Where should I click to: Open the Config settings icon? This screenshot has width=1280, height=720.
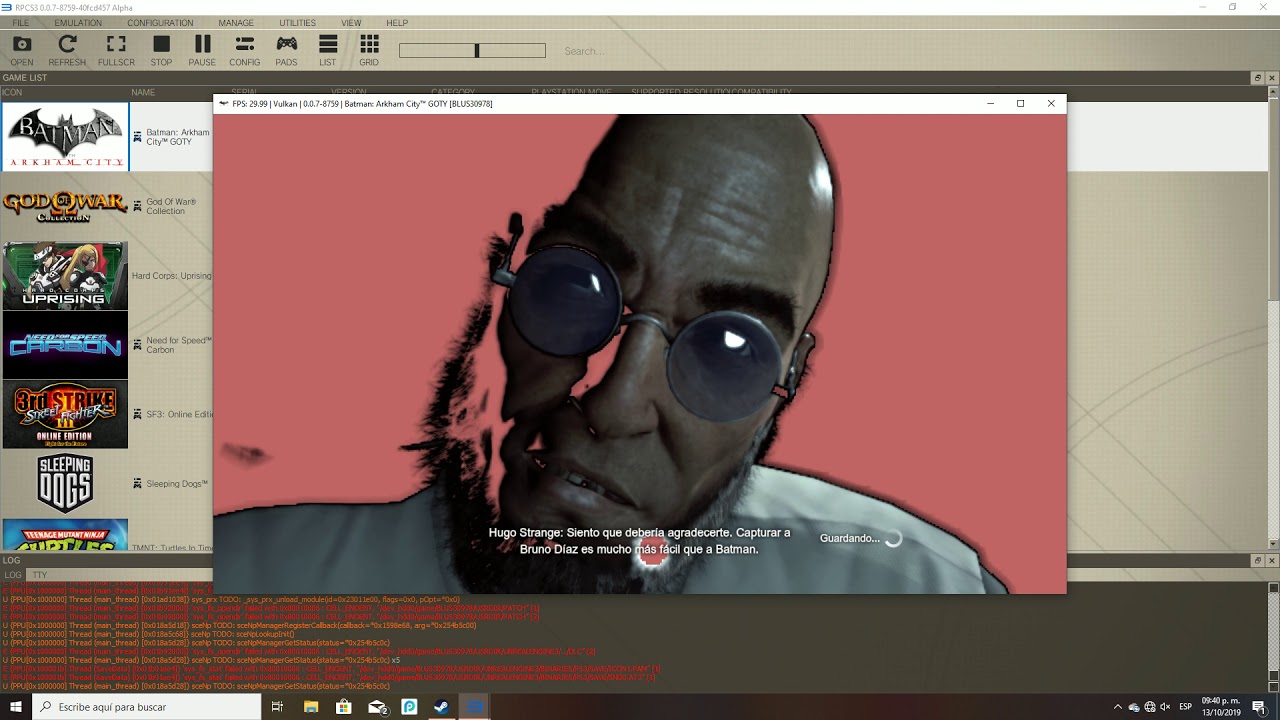(244, 50)
